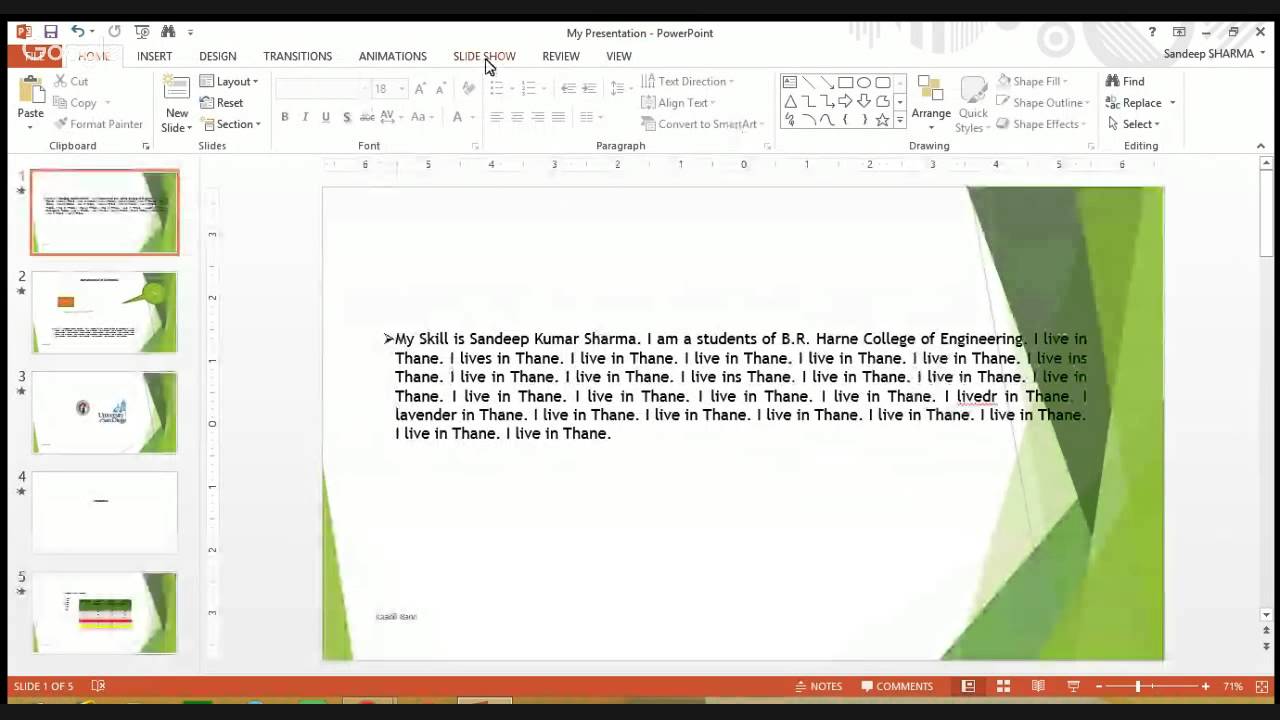Image resolution: width=1280 pixels, height=720 pixels.
Task: Insert a New Slide
Action: pos(177,105)
